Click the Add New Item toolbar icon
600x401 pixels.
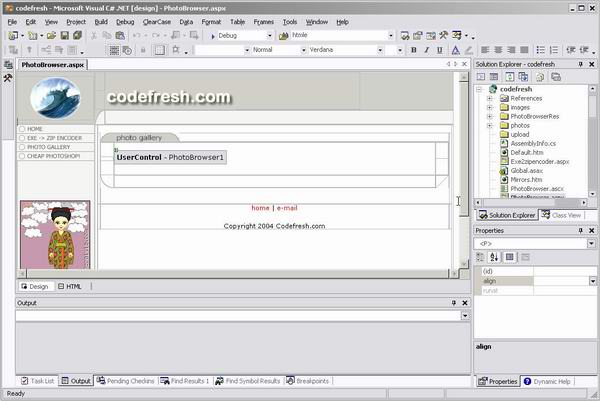pos(33,36)
